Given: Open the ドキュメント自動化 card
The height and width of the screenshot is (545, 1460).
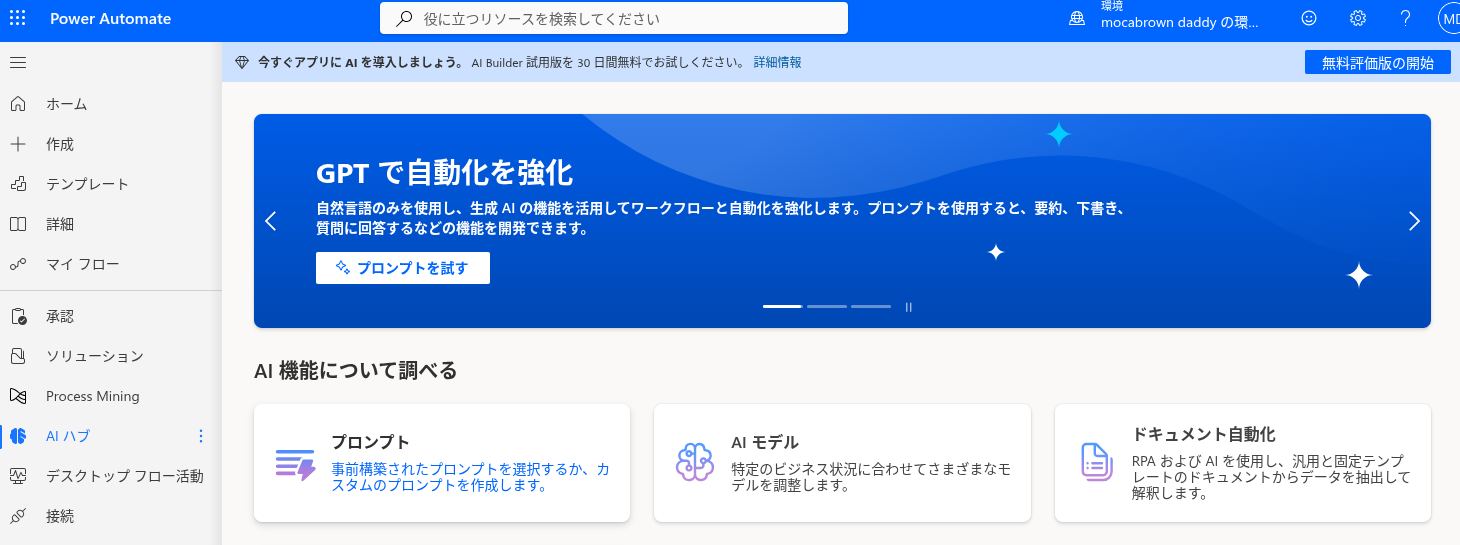Looking at the screenshot, I should [1243, 463].
